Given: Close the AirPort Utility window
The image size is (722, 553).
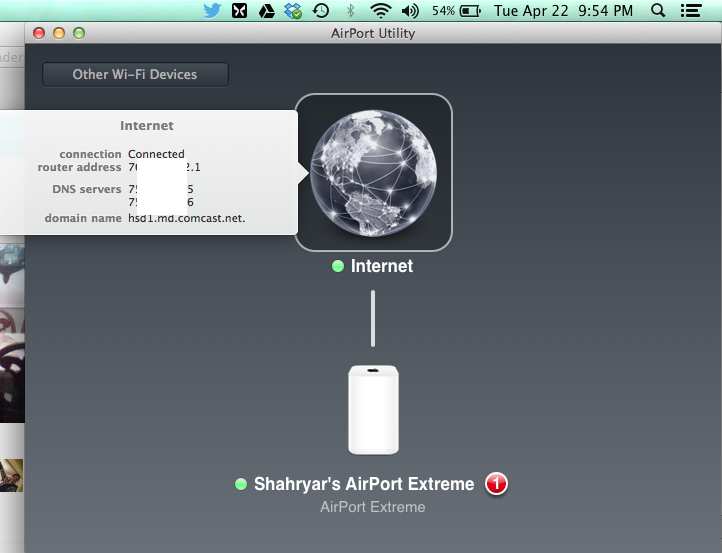Looking at the screenshot, I should [x=39, y=33].
